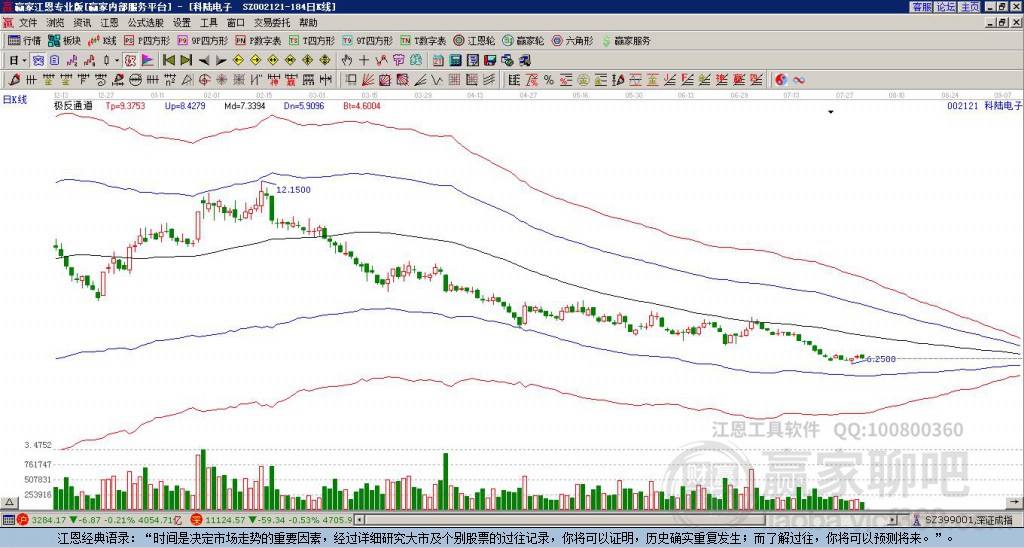Open the calendar icon
The height and width of the screenshot is (548, 1024).
[438, 61]
